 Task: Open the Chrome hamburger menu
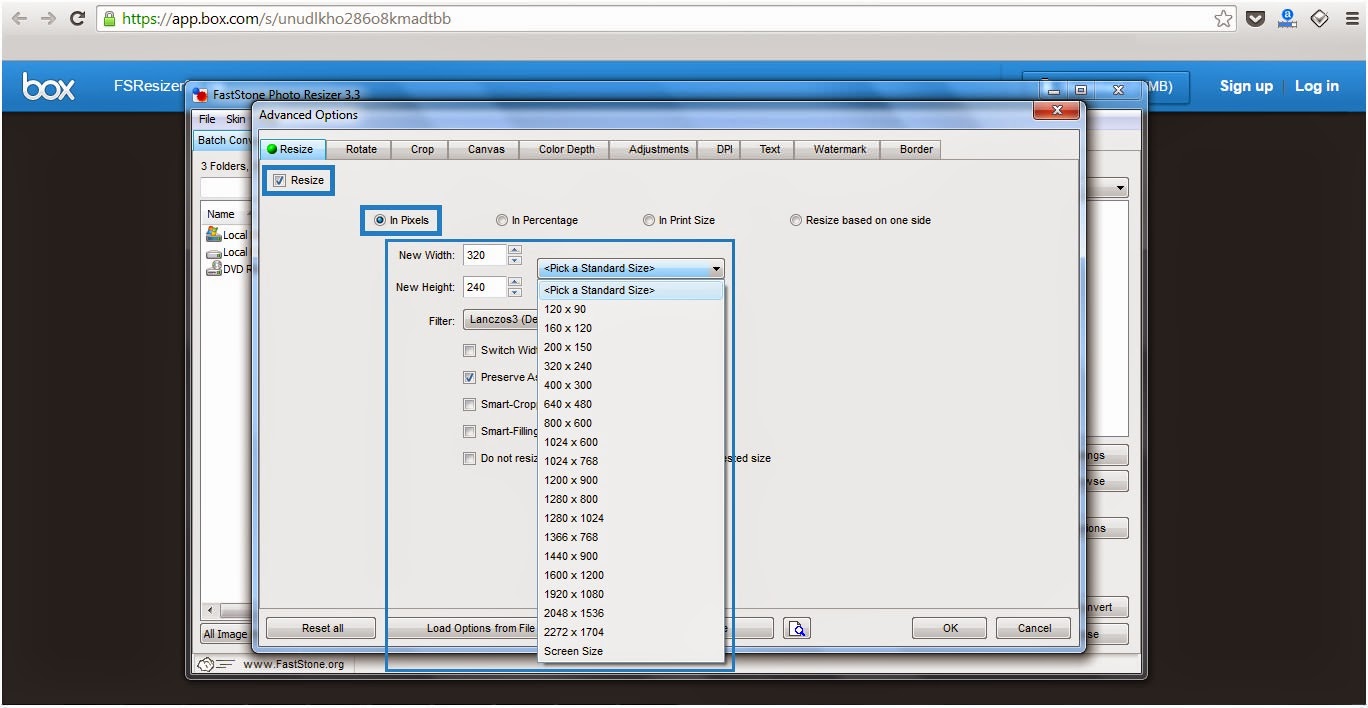[x=1350, y=19]
